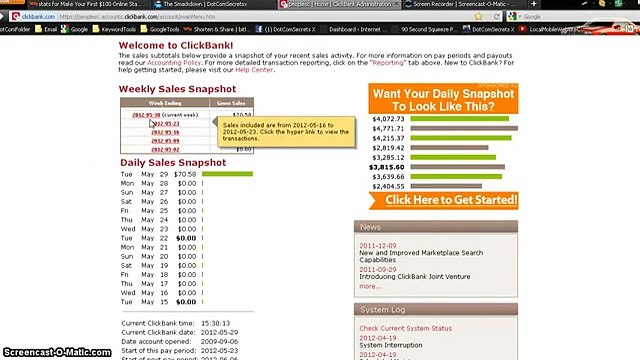Open the Shorten & Share bitly bookmark
640x360 pixels.
216,29
